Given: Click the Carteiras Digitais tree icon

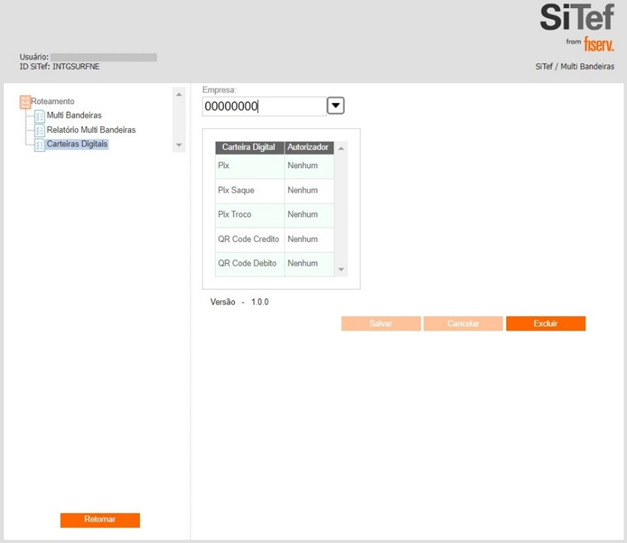Looking at the screenshot, I should pyautogui.click(x=40, y=145).
